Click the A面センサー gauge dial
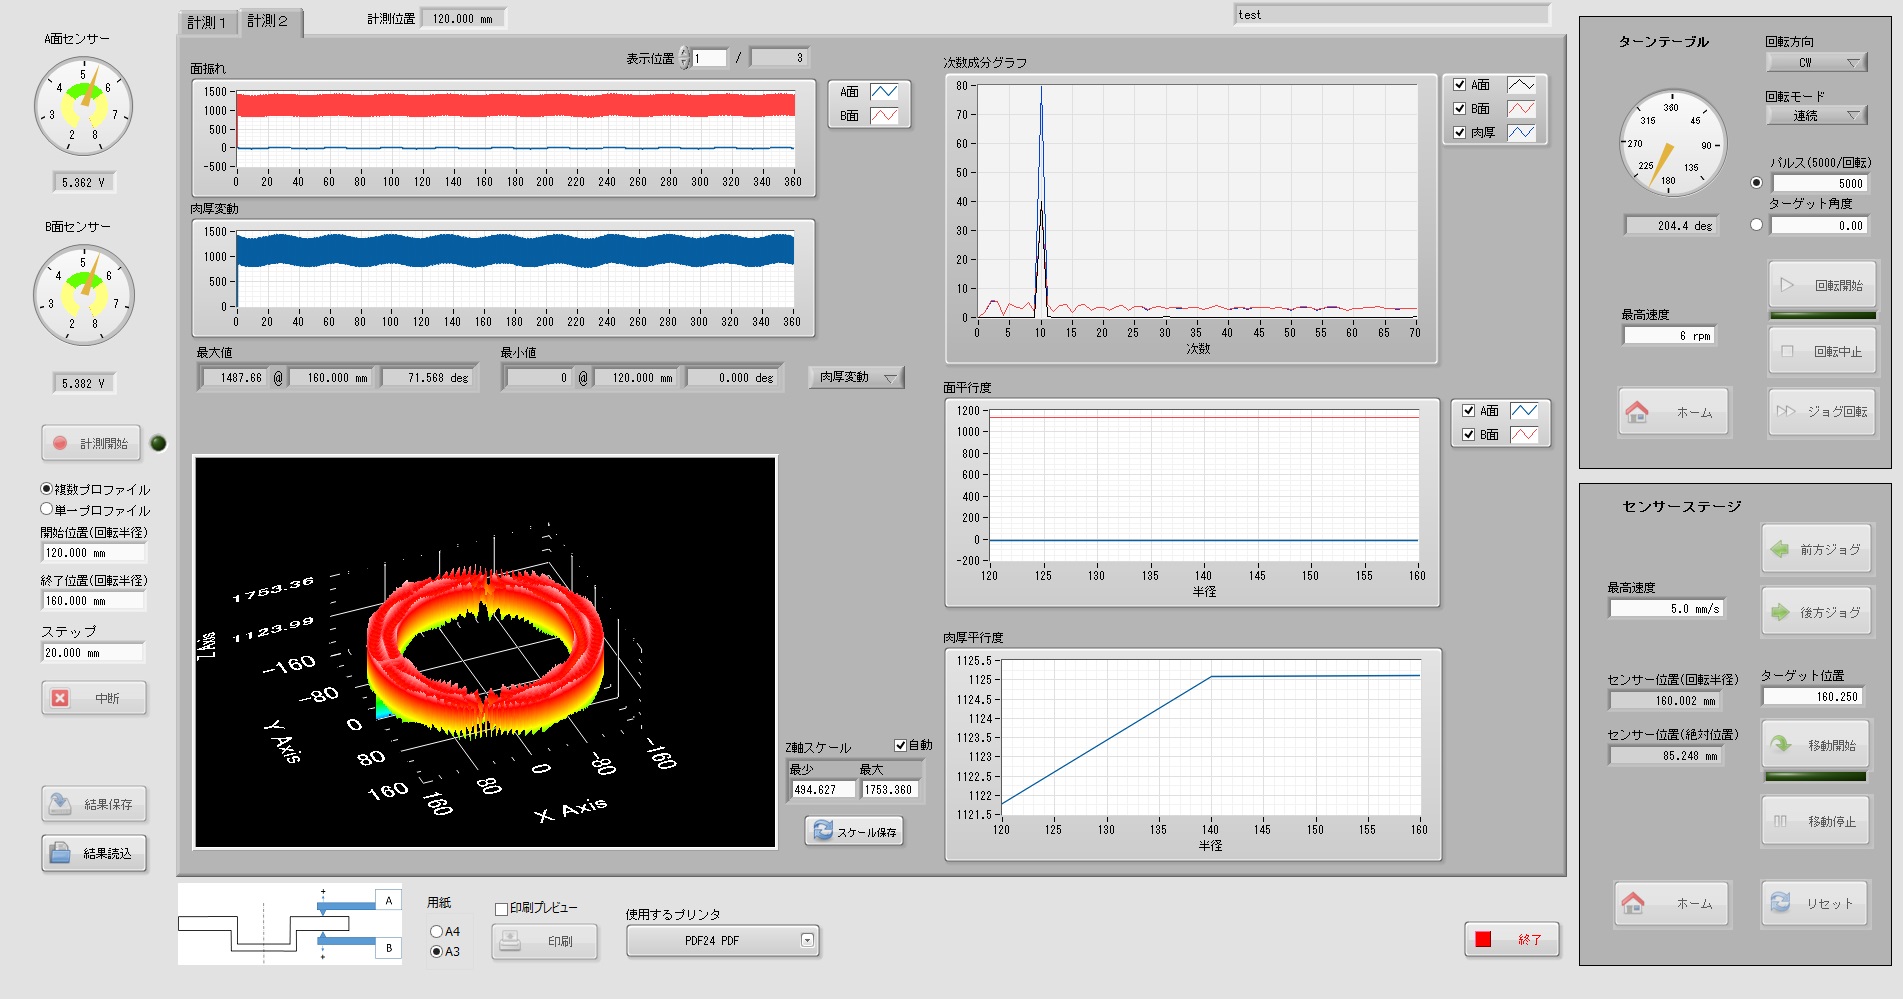Screen dimensions: 1903x999 click(83, 106)
